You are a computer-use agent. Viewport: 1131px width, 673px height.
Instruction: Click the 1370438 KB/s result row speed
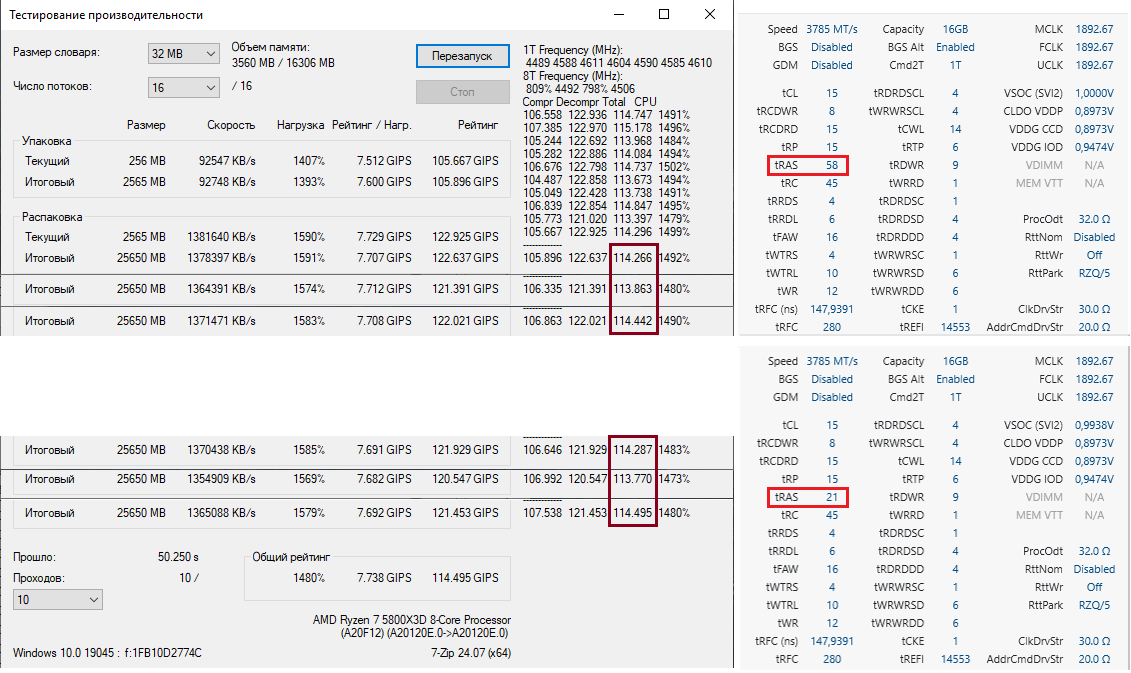click(221, 449)
